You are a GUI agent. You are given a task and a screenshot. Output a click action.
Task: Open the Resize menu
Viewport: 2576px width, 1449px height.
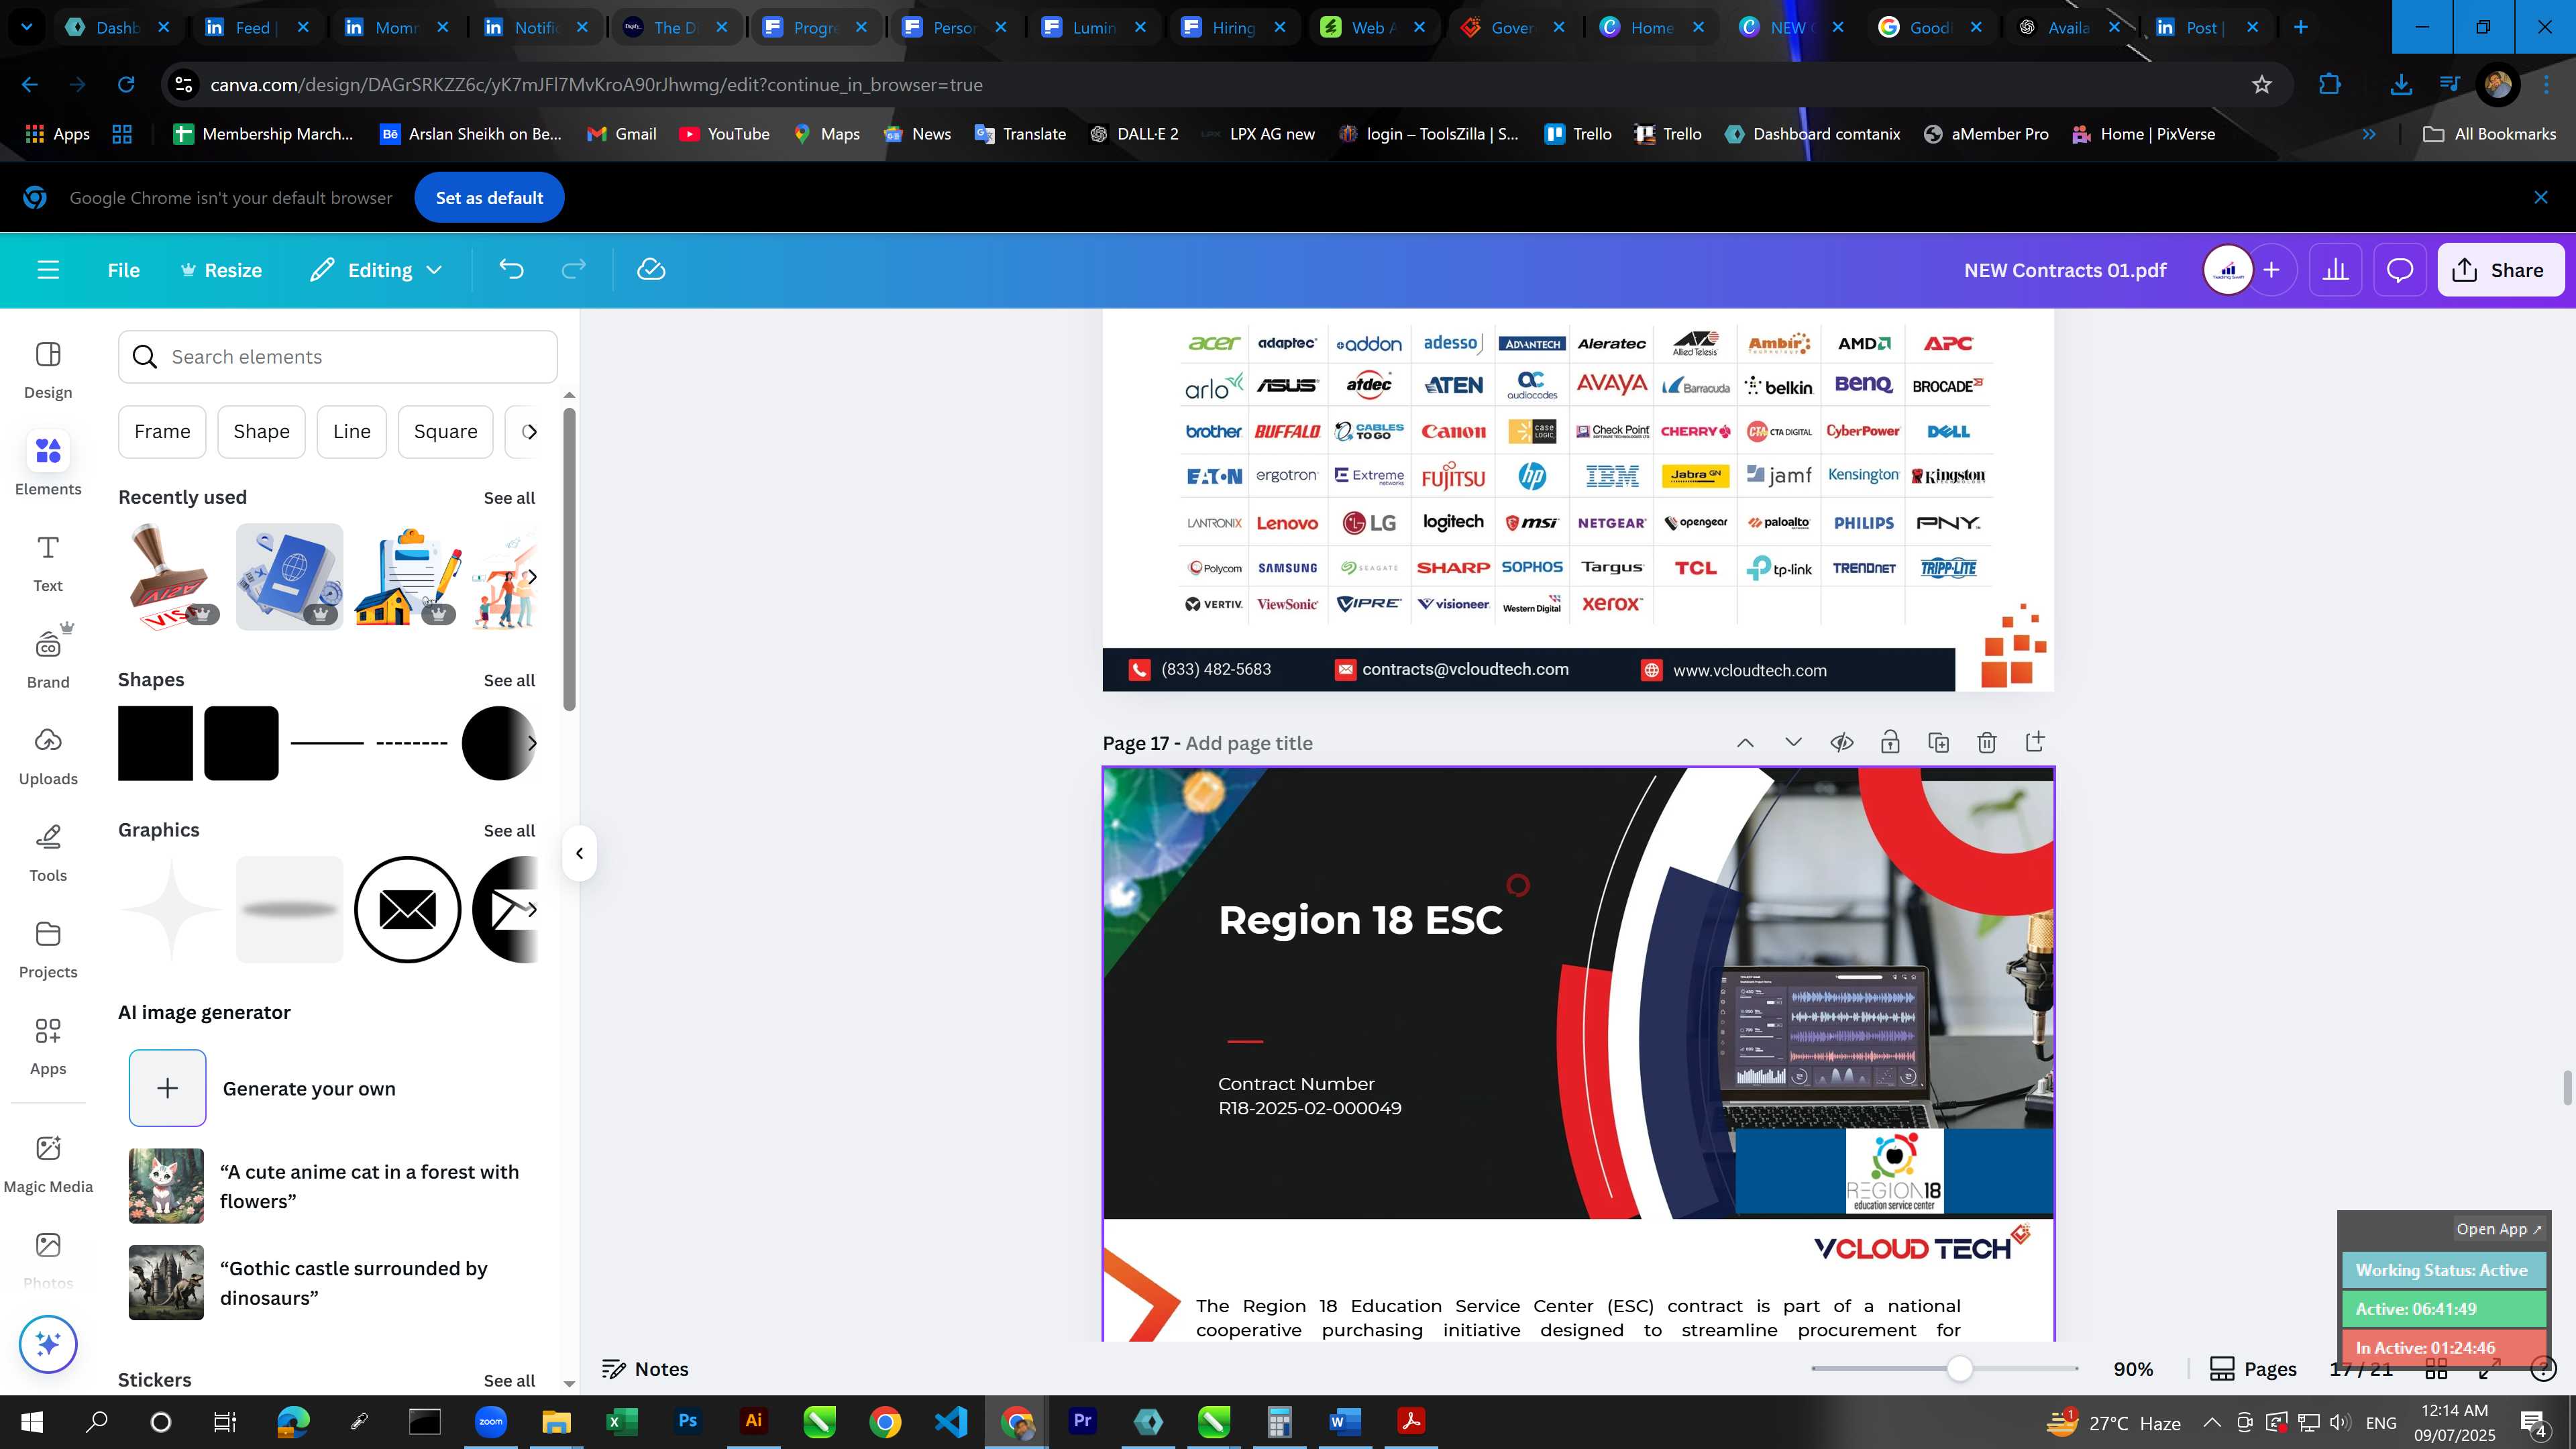[221, 270]
